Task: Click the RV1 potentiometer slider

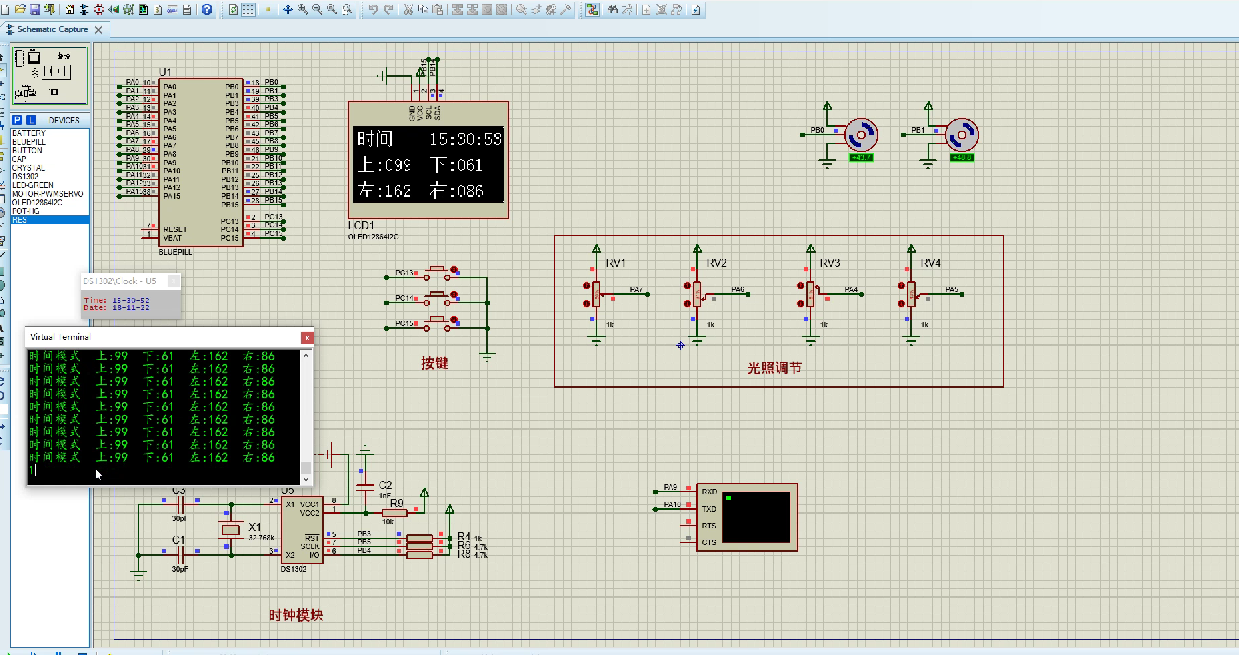Action: [x=596, y=293]
